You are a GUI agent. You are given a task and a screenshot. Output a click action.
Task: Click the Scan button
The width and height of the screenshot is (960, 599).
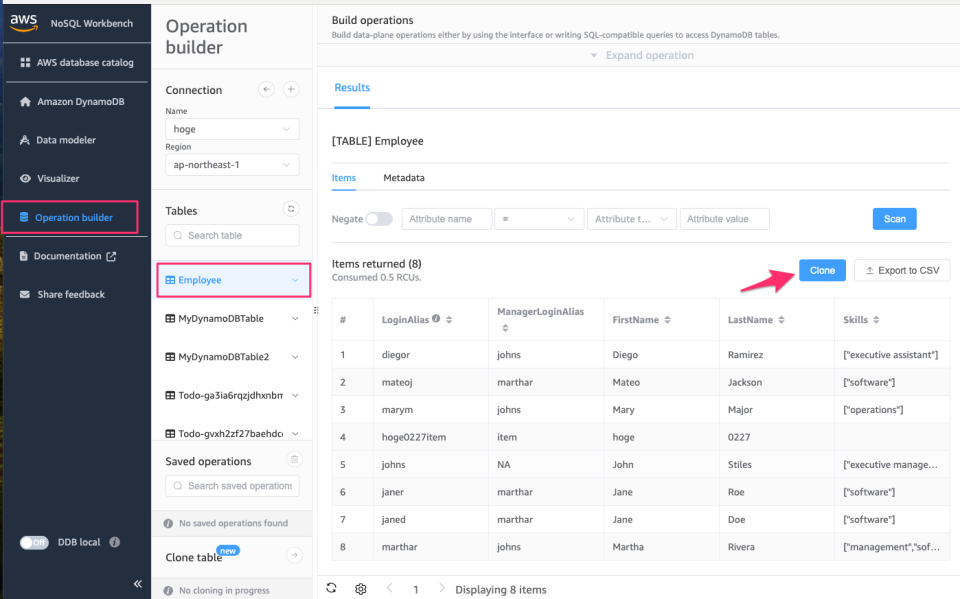(894, 219)
